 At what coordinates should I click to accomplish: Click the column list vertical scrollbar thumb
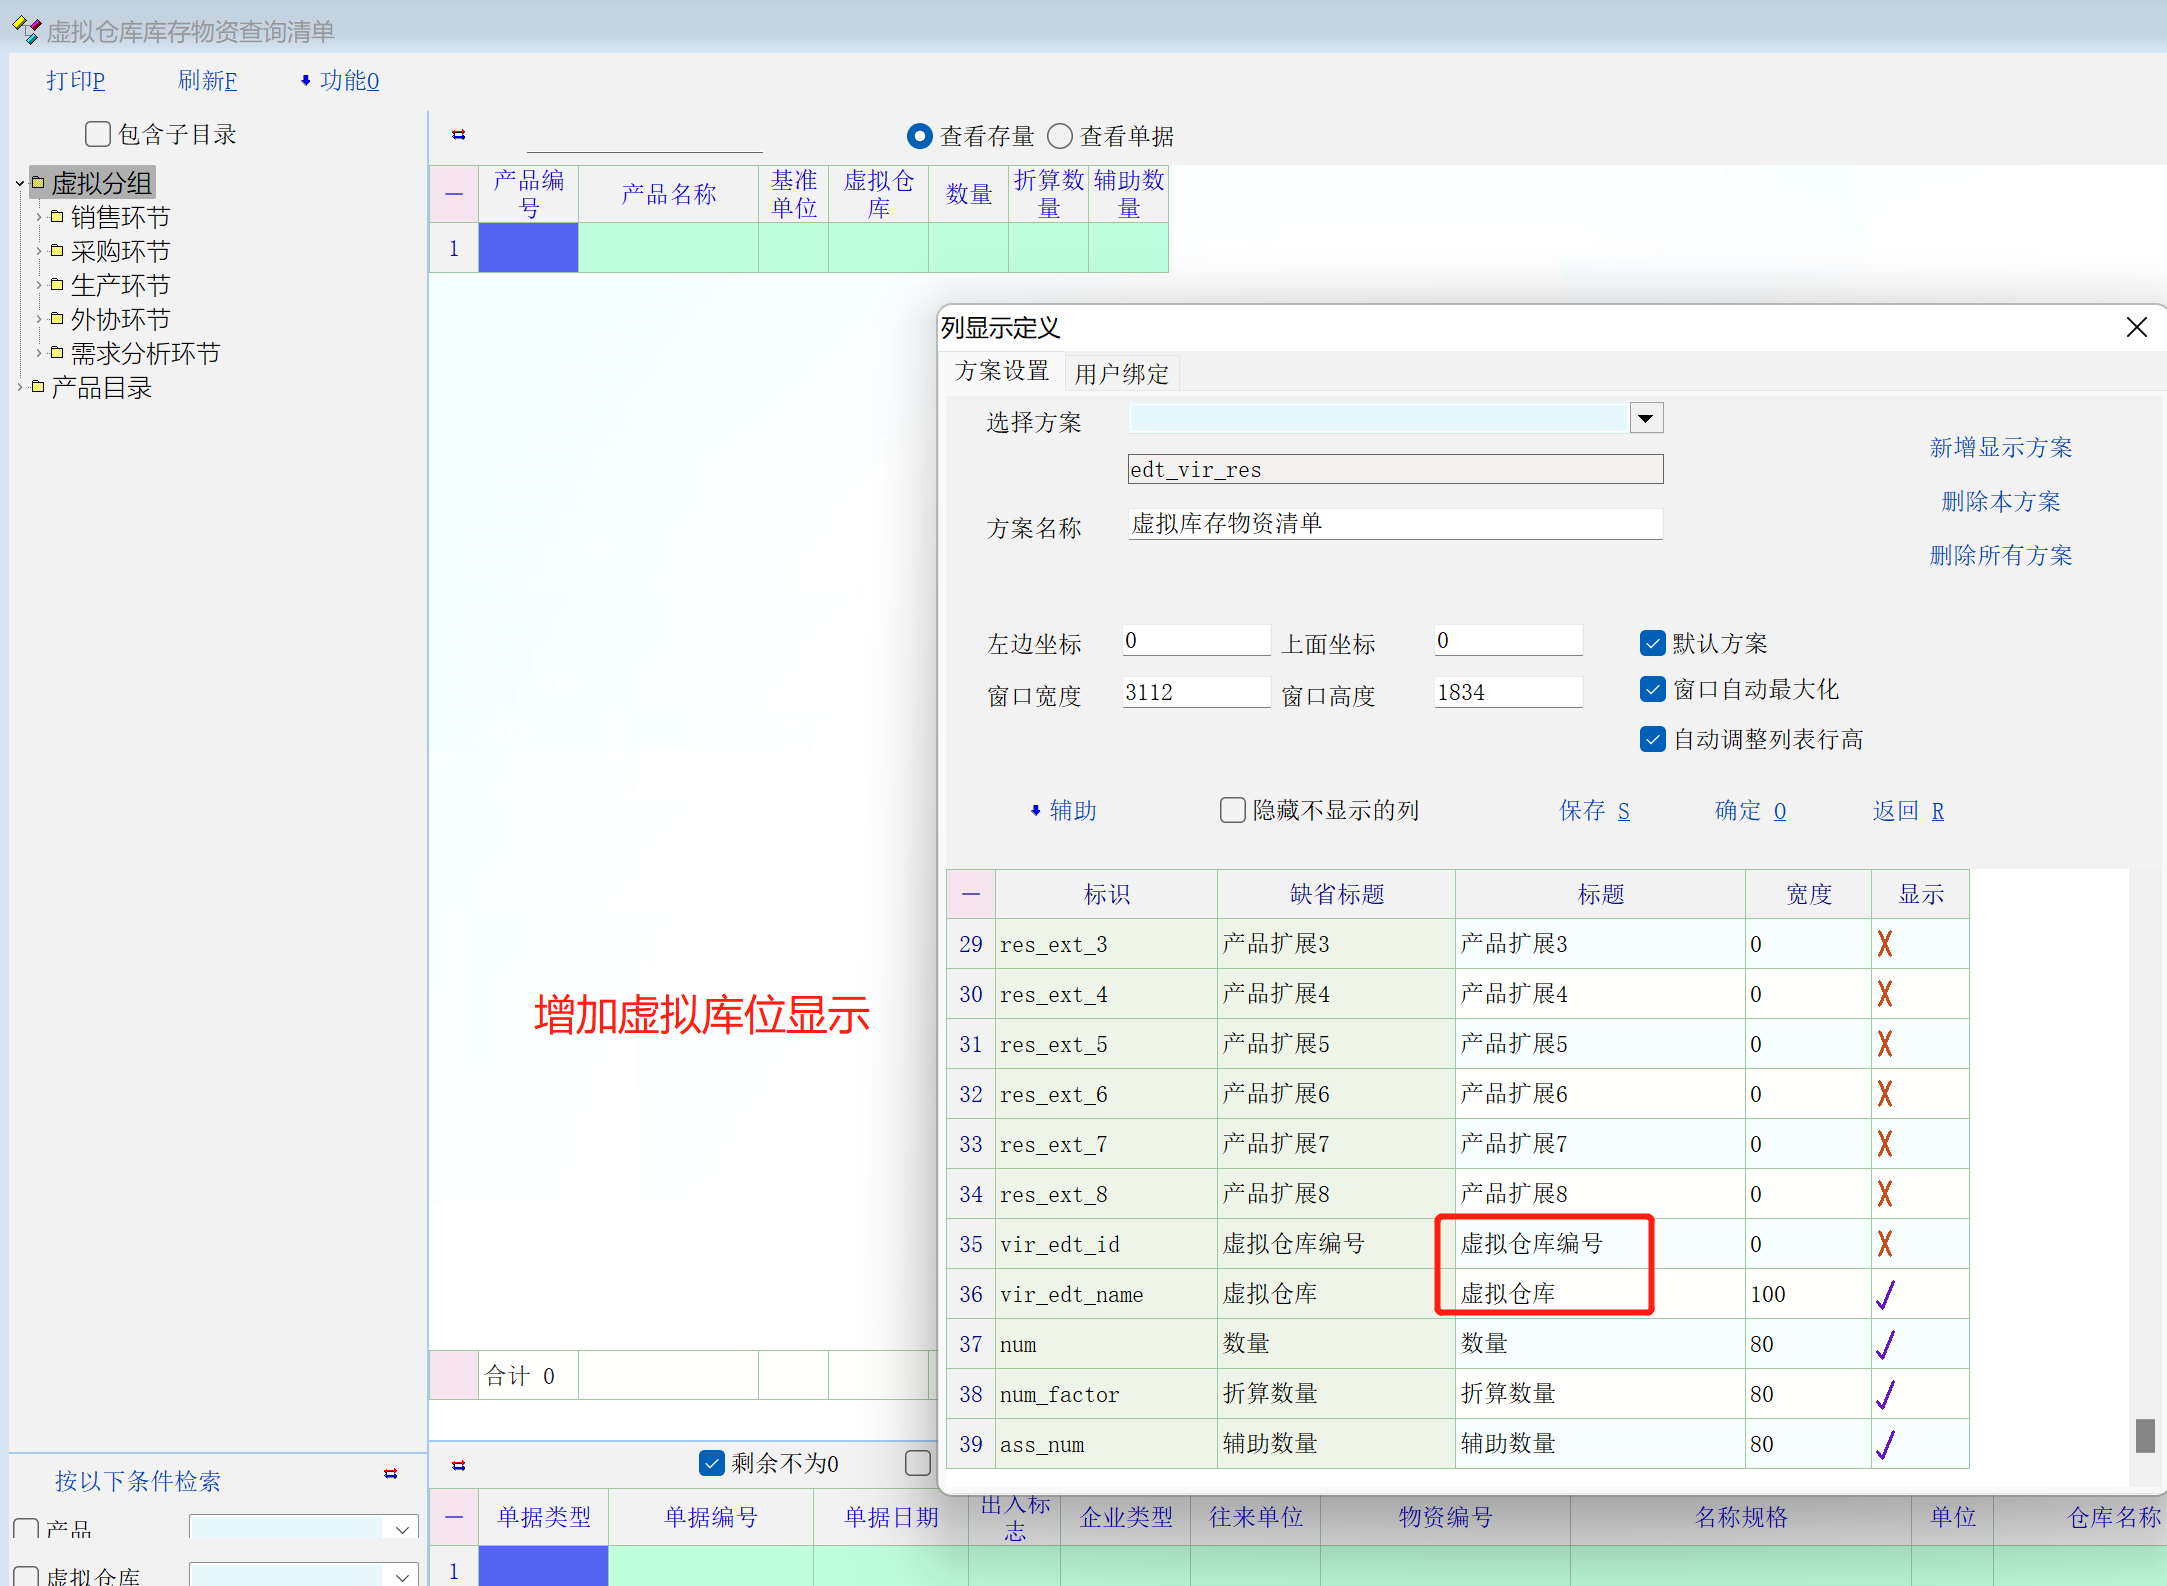coord(2144,1435)
